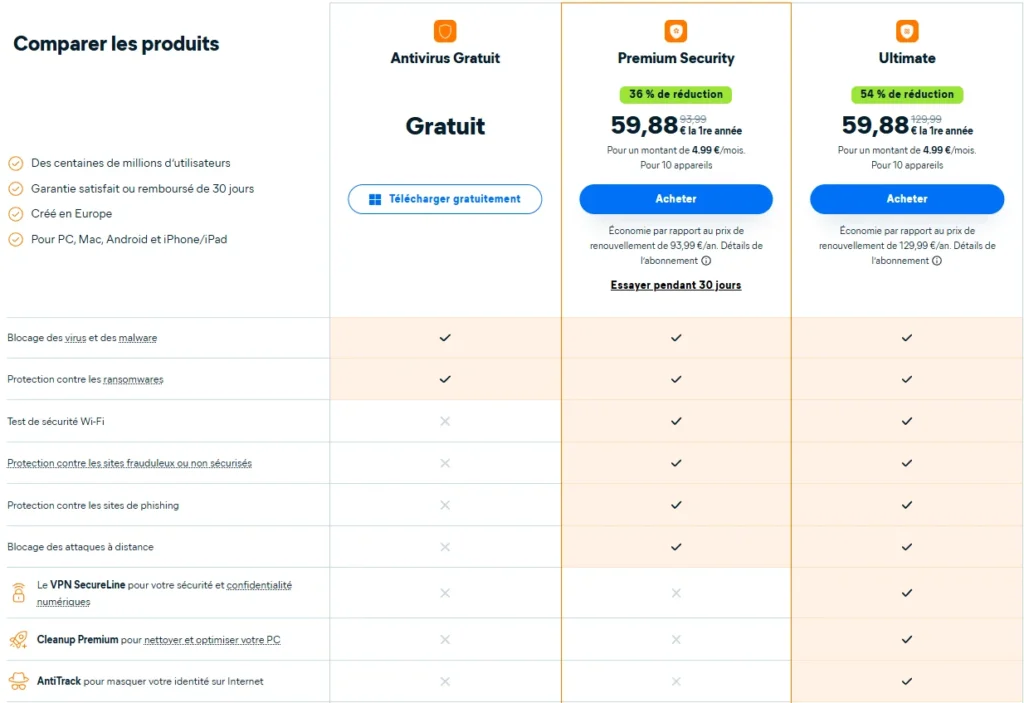Image resolution: width=1024 pixels, height=703 pixels.
Task: Open Premium Security subscription details info icon
Action: (706, 261)
